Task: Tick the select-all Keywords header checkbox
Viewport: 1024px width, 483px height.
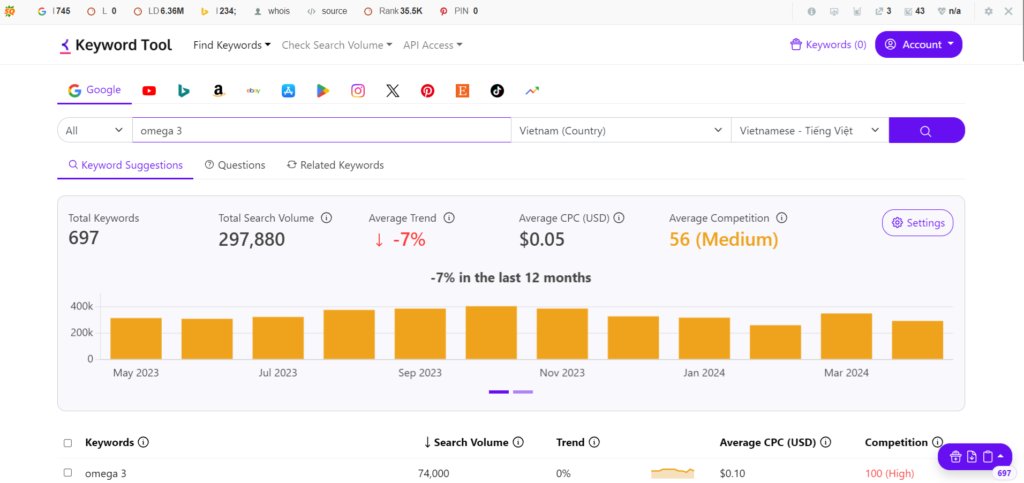Action: point(68,443)
